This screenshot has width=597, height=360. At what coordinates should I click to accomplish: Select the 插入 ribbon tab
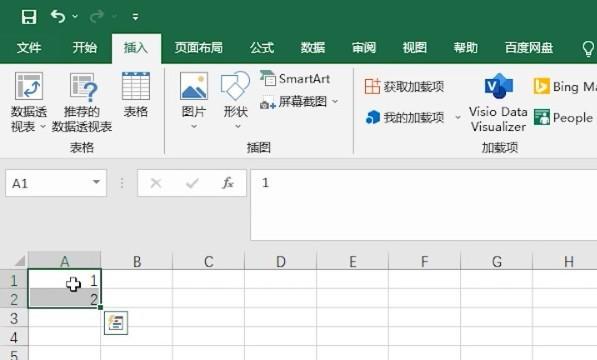tap(136, 48)
